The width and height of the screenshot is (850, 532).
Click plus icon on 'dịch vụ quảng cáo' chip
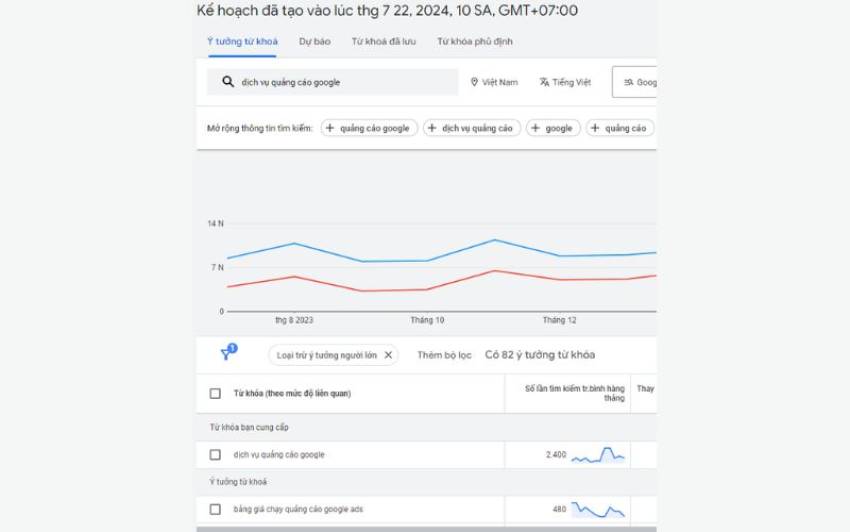tap(432, 128)
